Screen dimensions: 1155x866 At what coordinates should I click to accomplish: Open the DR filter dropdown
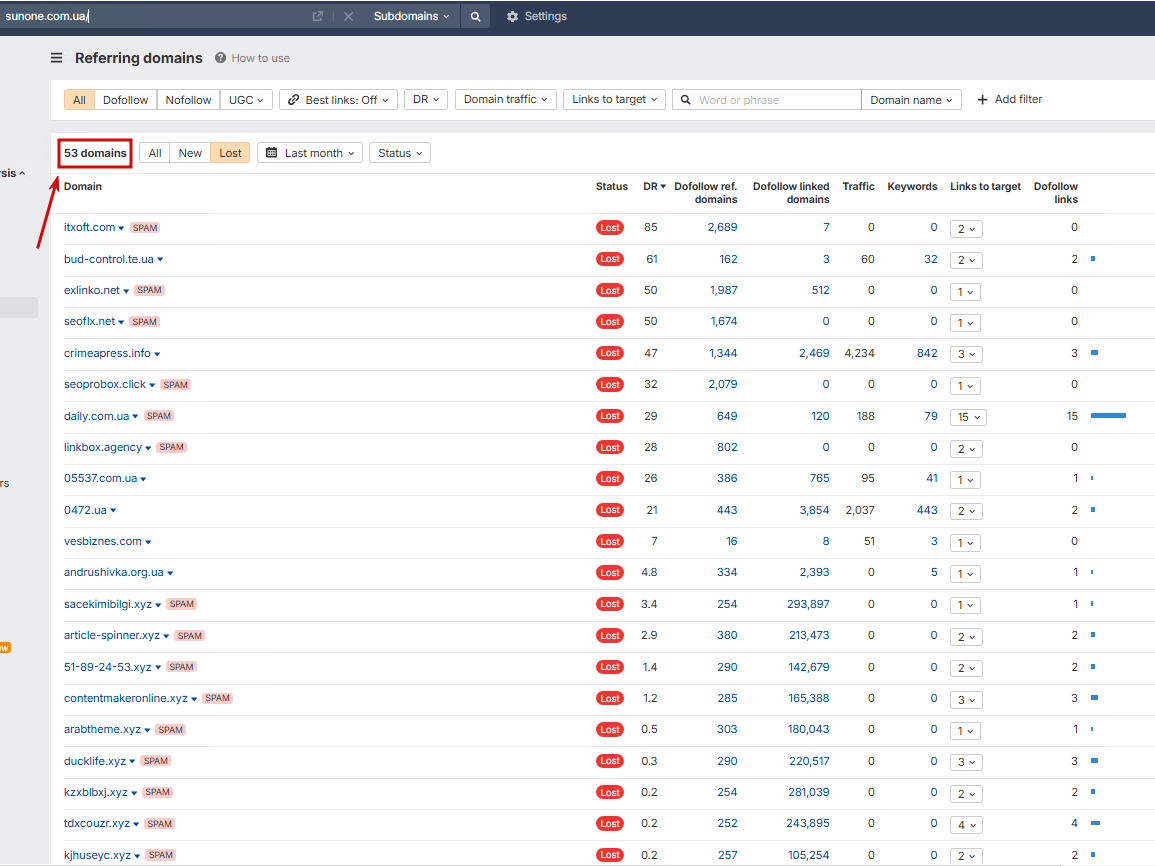tap(426, 99)
